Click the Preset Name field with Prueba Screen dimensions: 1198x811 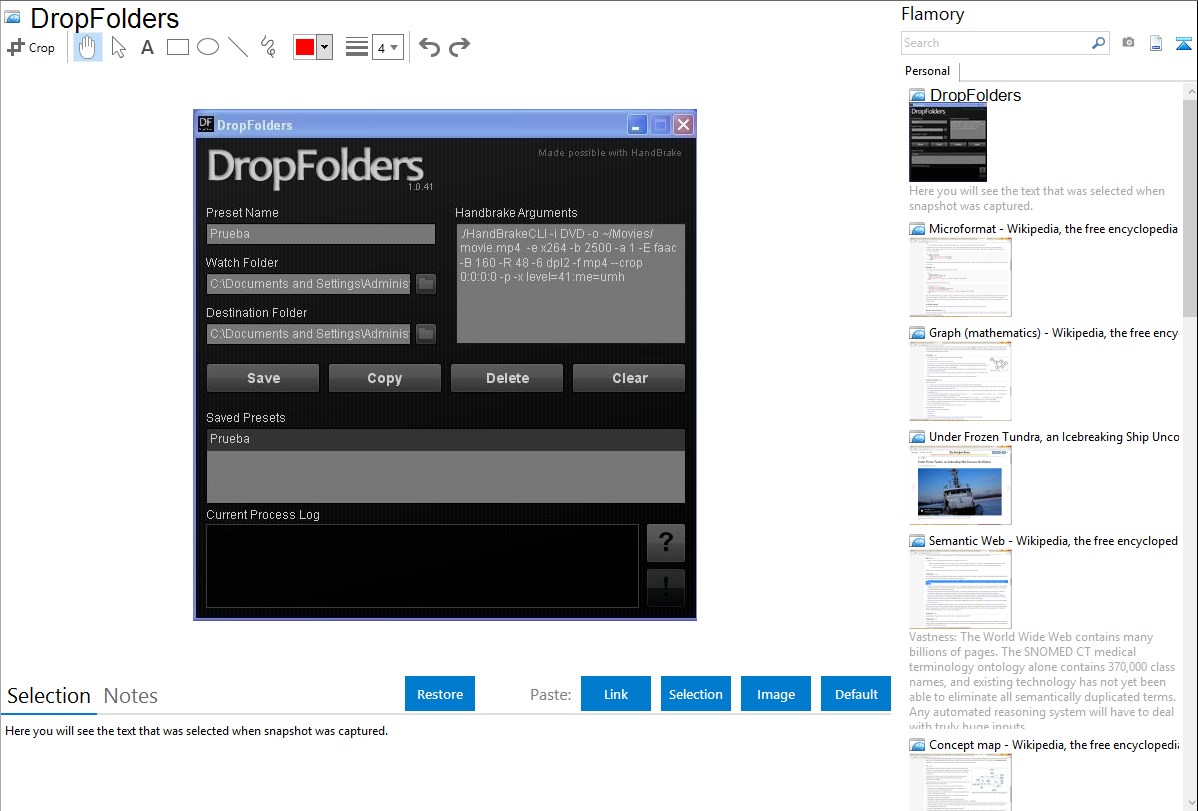[x=321, y=234]
